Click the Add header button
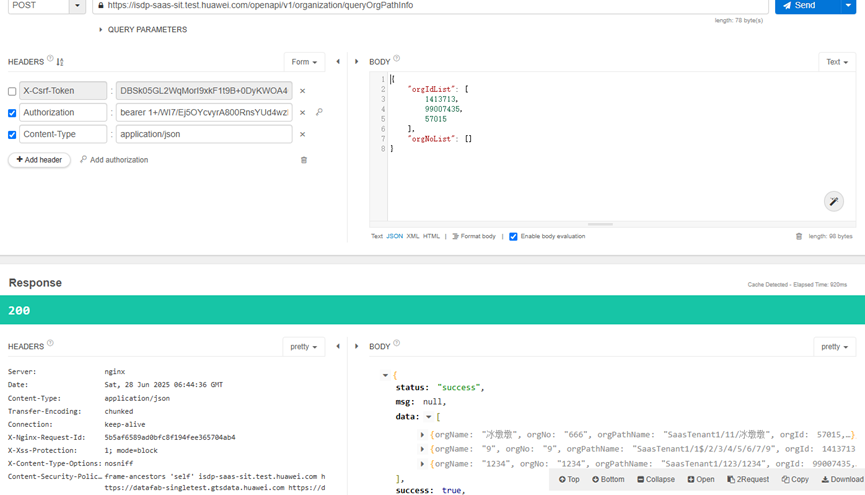The width and height of the screenshot is (865, 495). (x=39, y=160)
